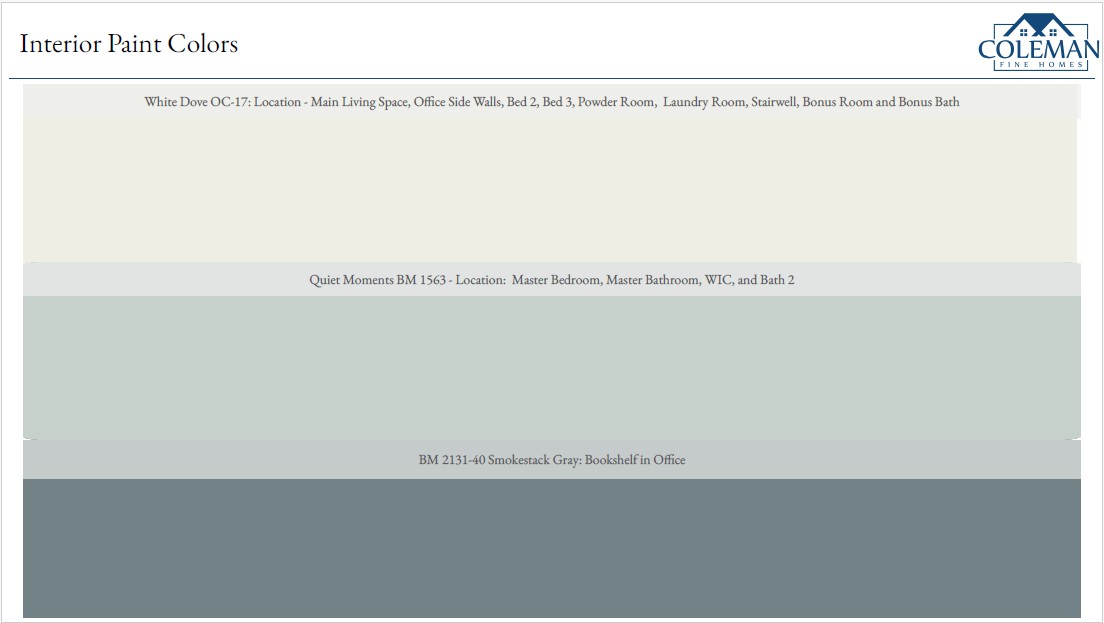
Task: Click the Quiet Moments BM 1563 color name
Action: 377,280
